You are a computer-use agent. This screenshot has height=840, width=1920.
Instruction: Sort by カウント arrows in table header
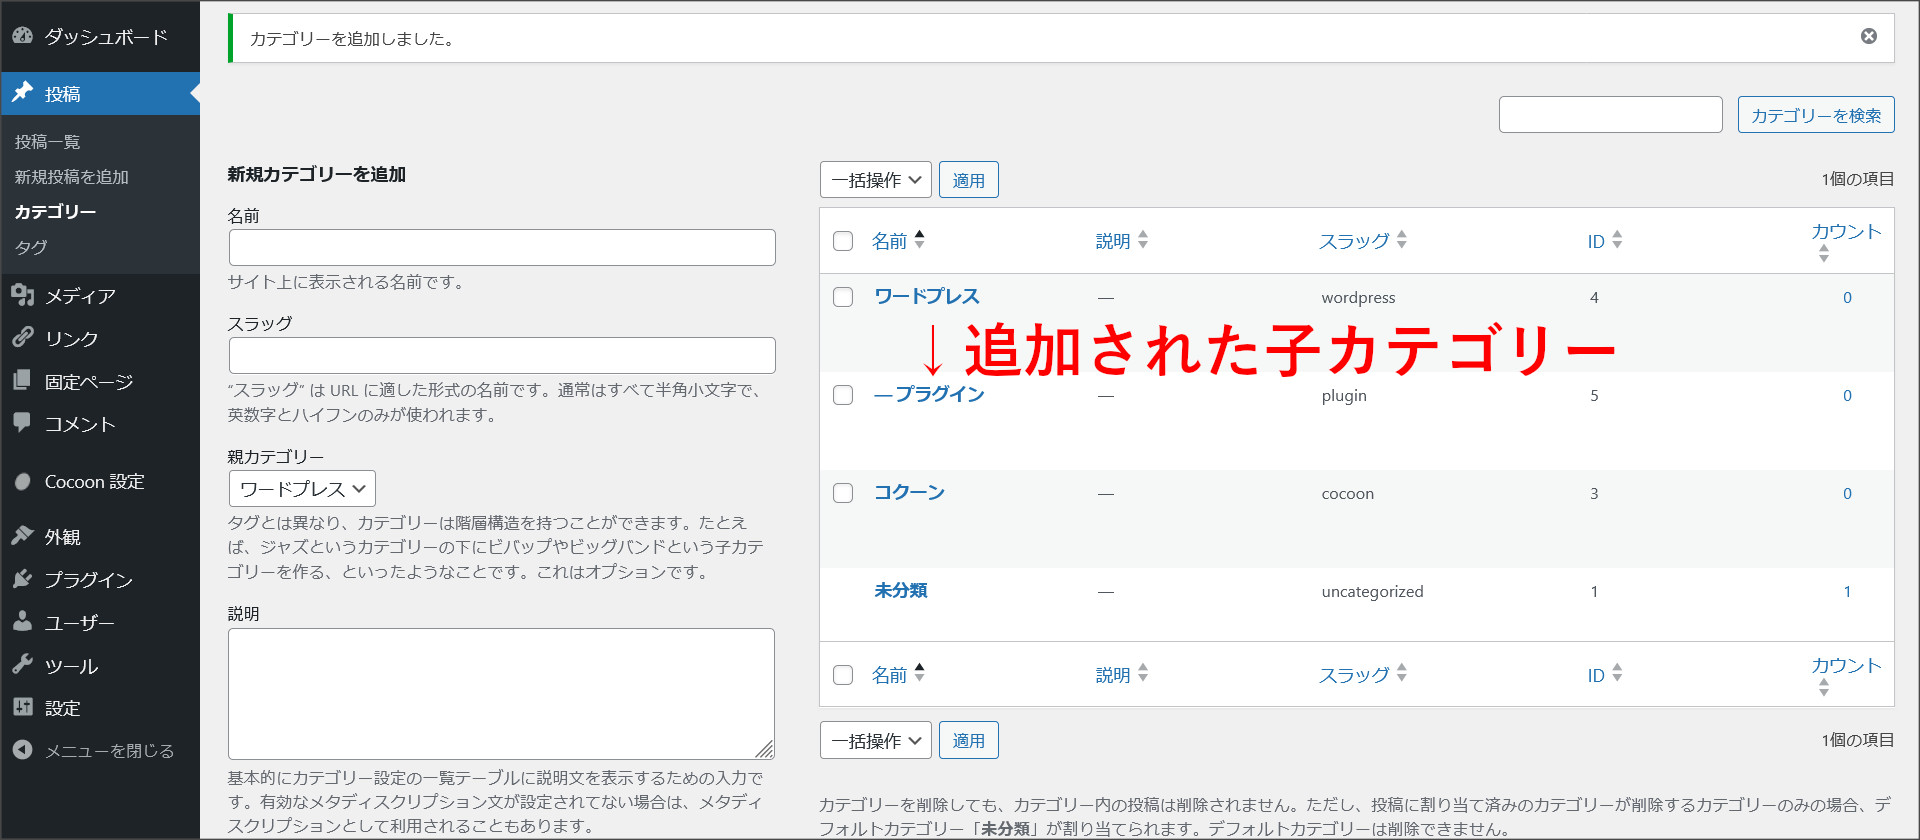pos(1824,254)
